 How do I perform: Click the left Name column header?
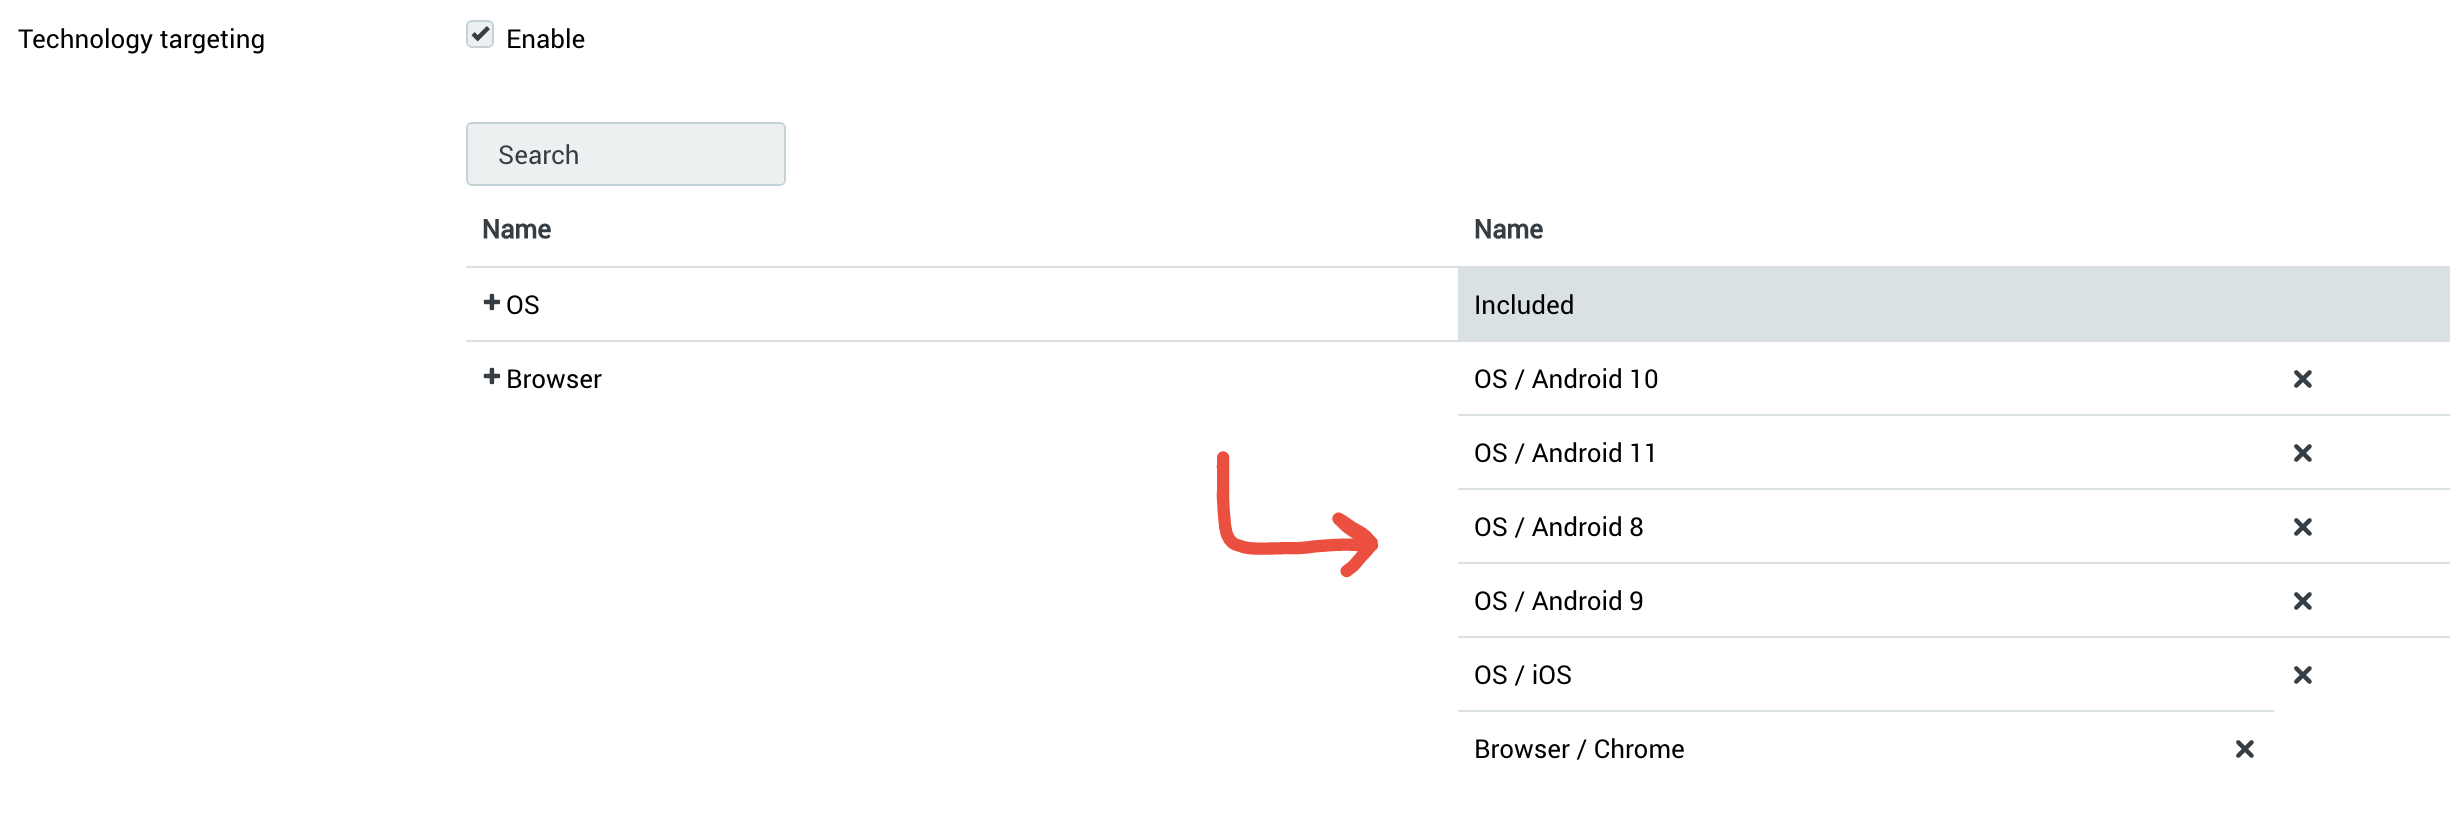[516, 229]
